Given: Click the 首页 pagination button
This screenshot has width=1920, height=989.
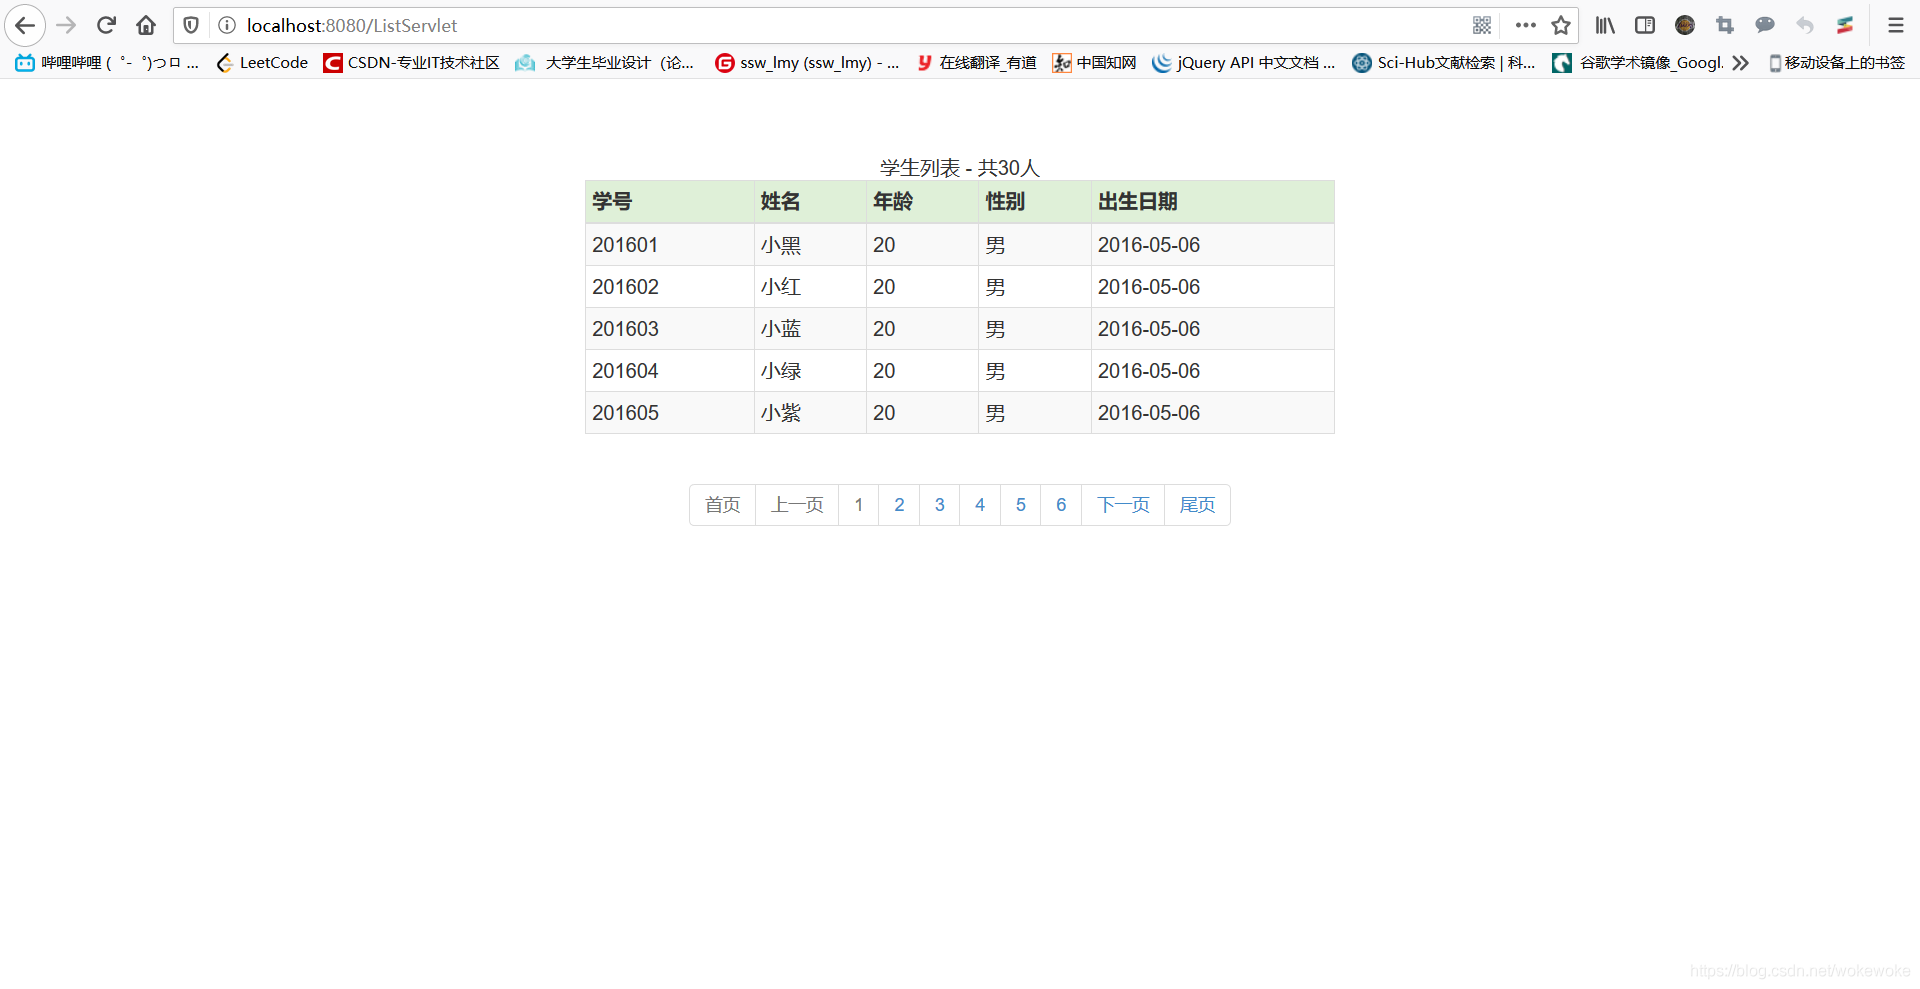Looking at the screenshot, I should pyautogui.click(x=722, y=505).
